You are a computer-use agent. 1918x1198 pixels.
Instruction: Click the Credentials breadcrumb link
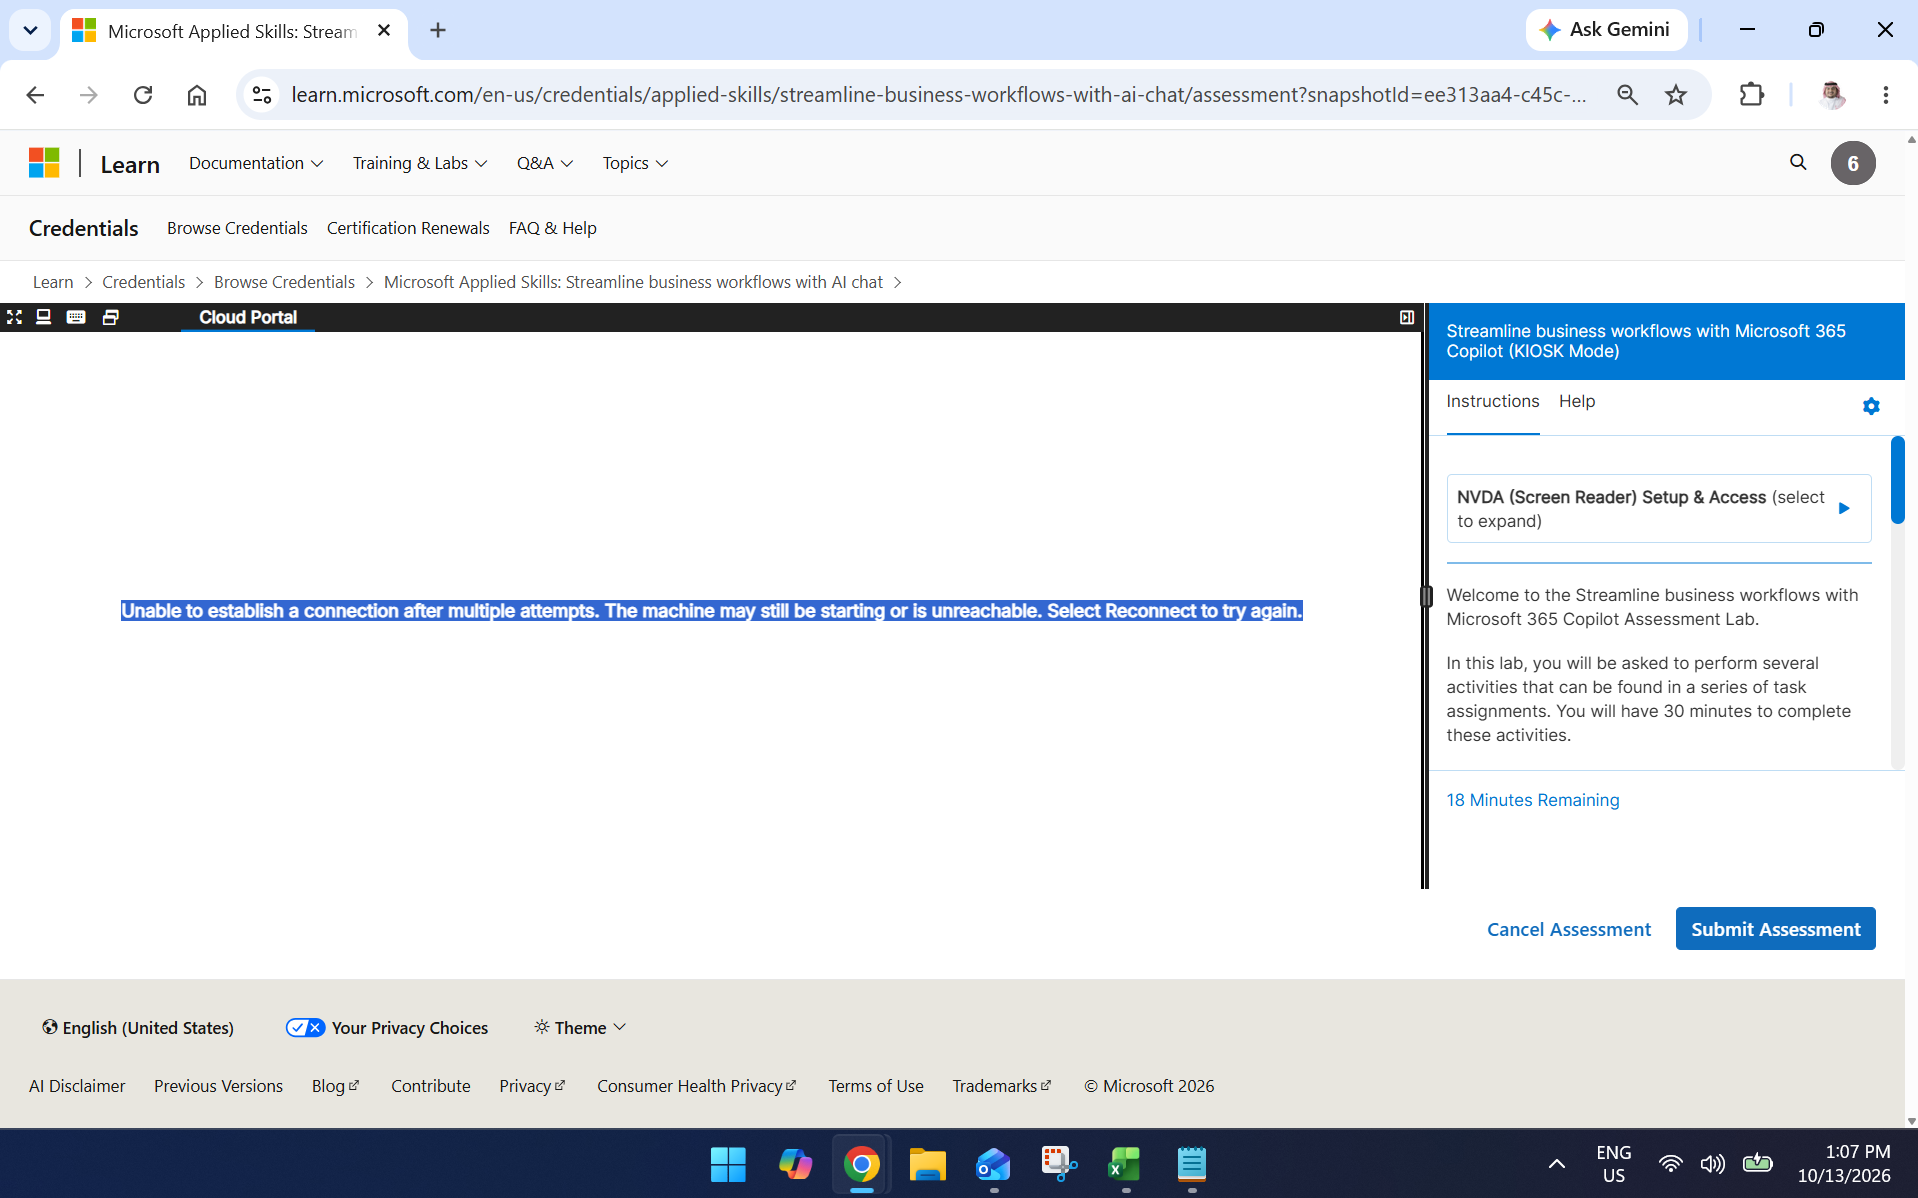[143, 282]
